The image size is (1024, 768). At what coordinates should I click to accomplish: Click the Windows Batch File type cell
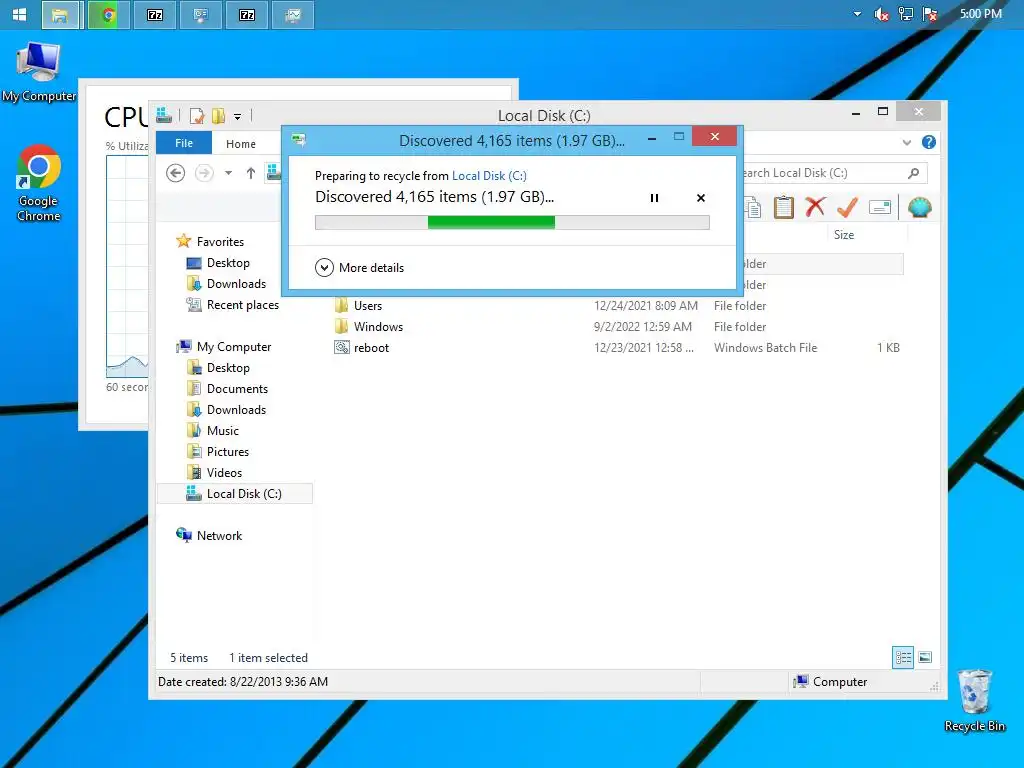[x=765, y=348]
